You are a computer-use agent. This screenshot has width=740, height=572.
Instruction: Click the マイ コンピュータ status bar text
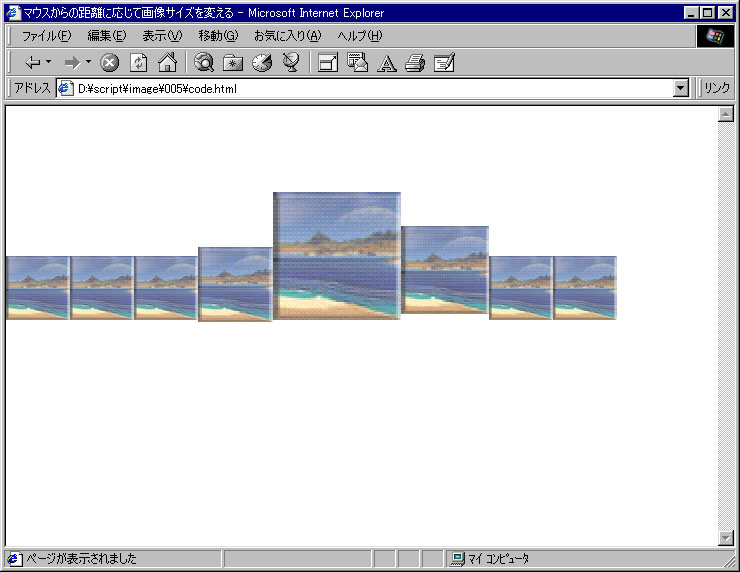coord(498,559)
